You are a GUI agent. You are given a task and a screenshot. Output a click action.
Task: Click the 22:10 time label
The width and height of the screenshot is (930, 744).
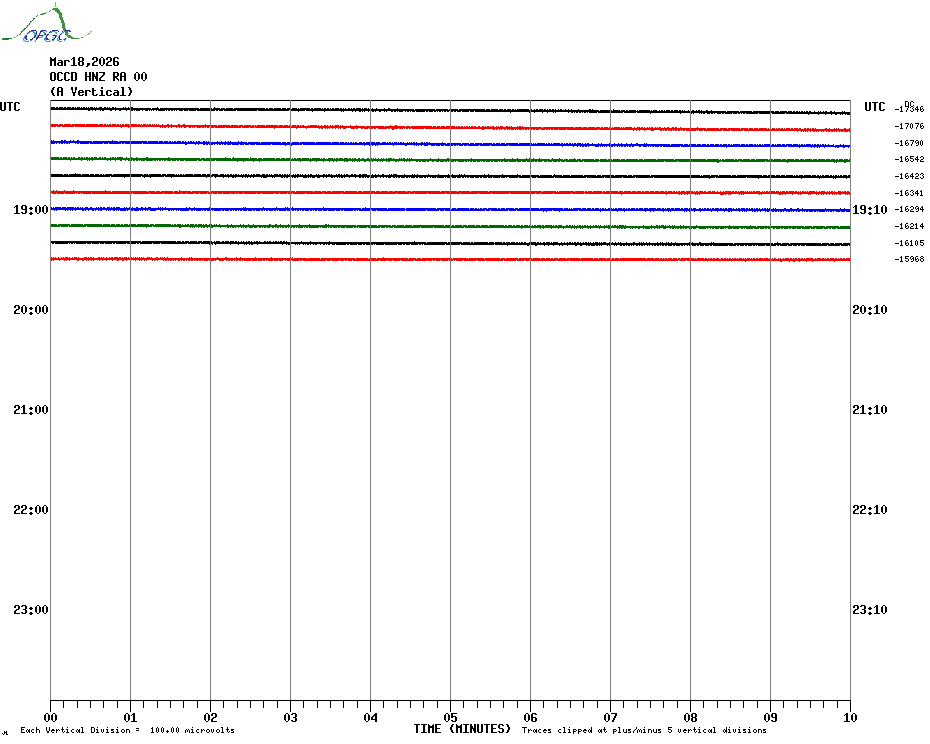pyautogui.click(x=870, y=510)
